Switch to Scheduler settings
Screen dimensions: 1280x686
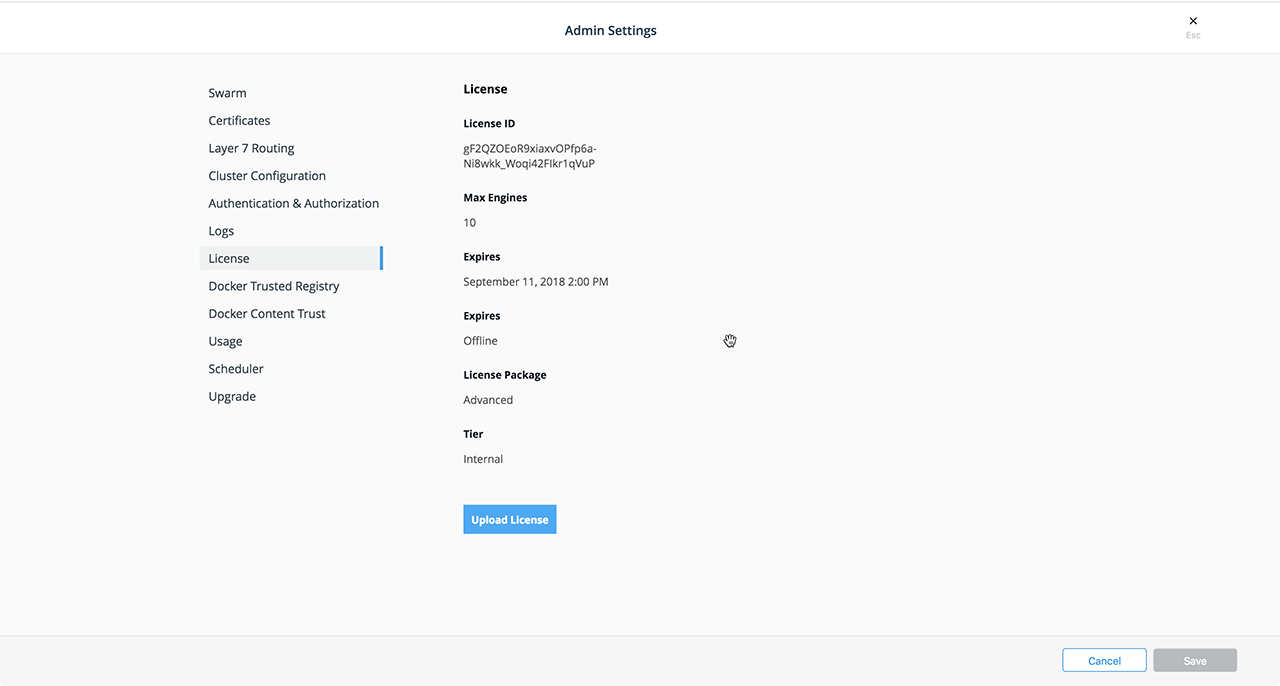(x=236, y=369)
